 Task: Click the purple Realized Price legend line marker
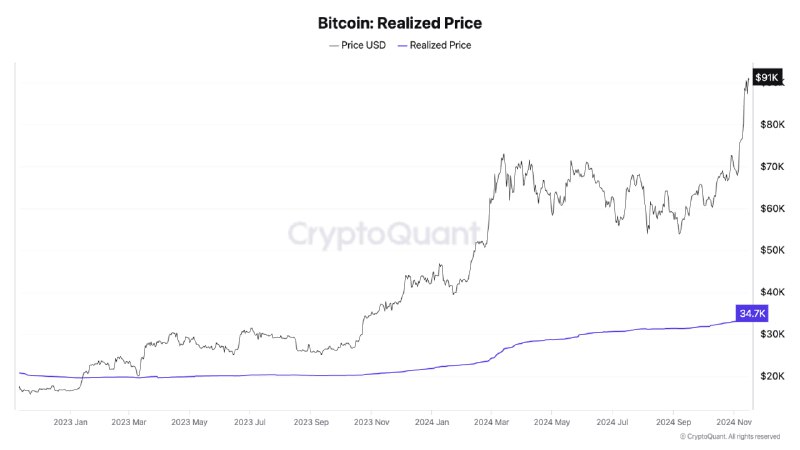click(403, 46)
